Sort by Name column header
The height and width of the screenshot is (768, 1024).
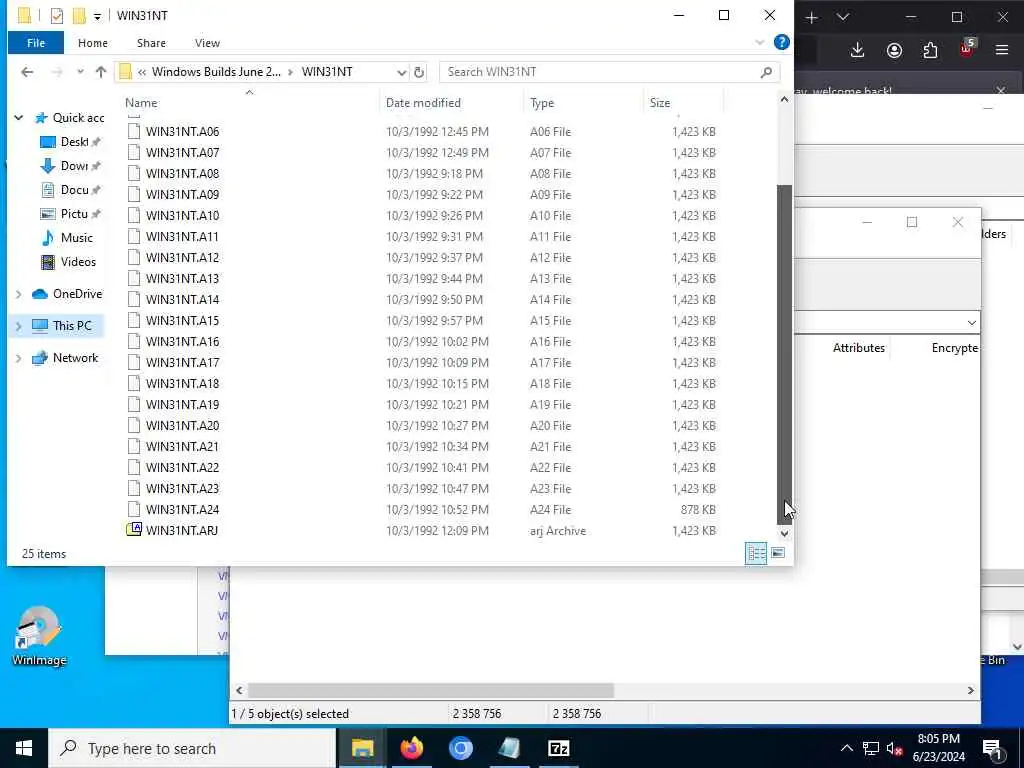click(141, 103)
